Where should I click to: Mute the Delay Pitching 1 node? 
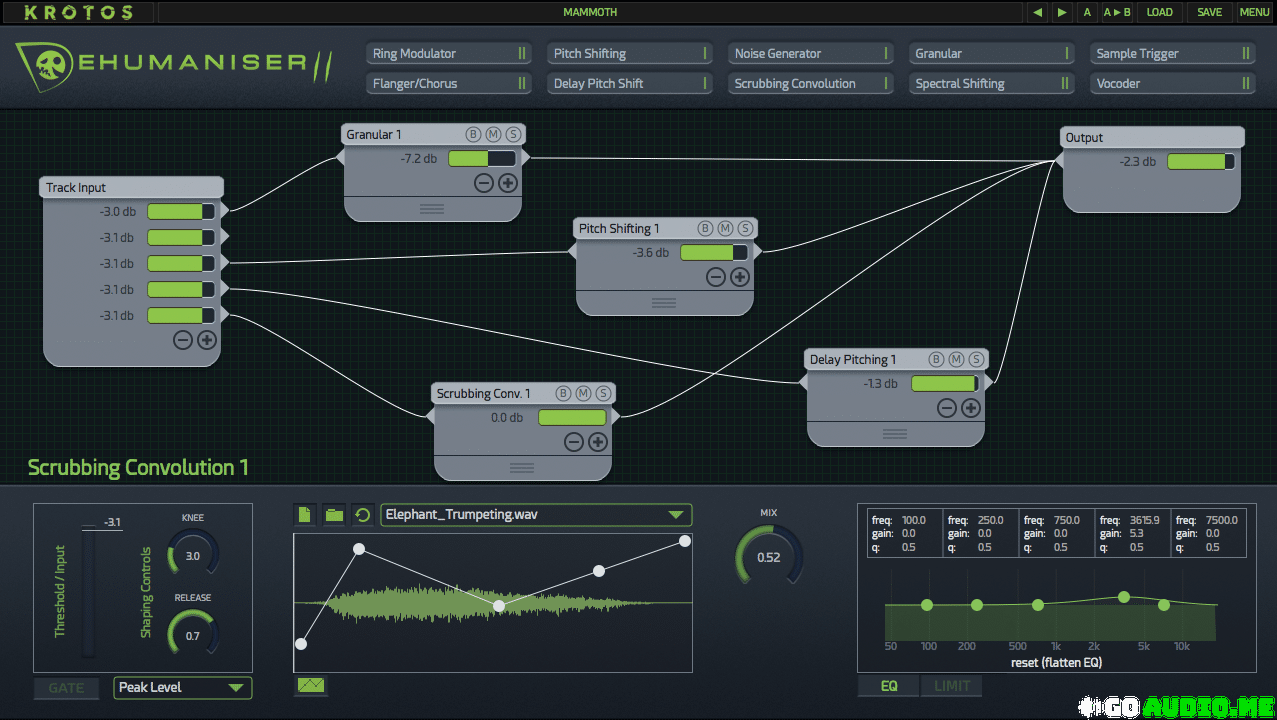tap(956, 360)
